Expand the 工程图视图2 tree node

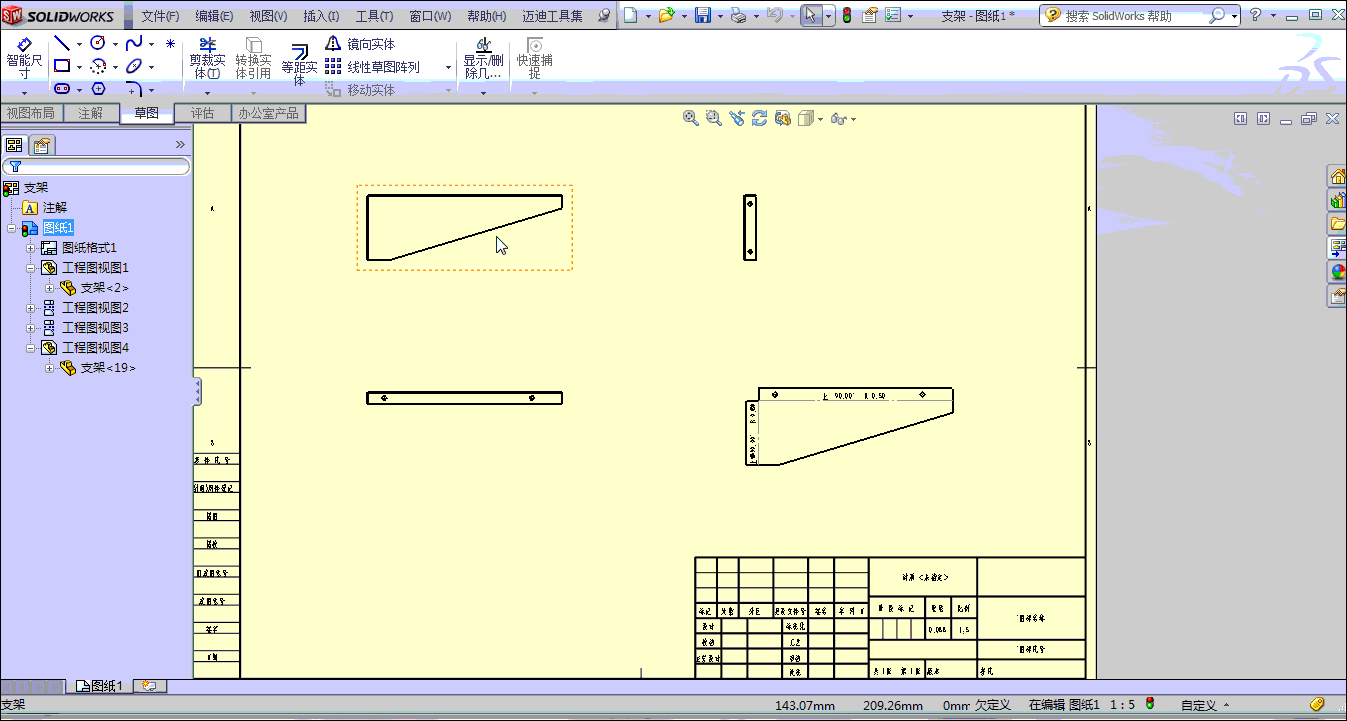click(x=30, y=308)
